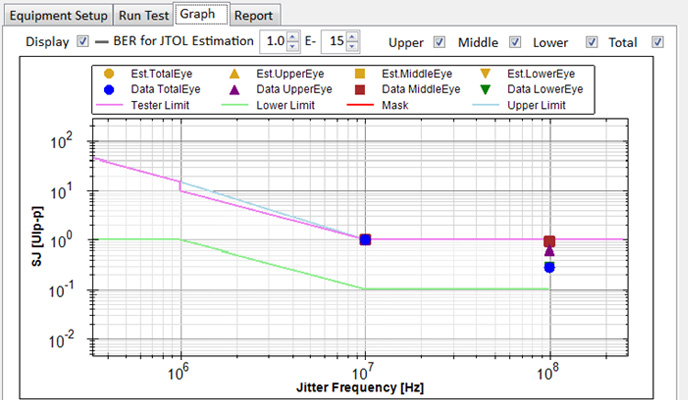Click the Data MiddleEye red square legend icon
The image size is (688, 400).
pos(360,89)
